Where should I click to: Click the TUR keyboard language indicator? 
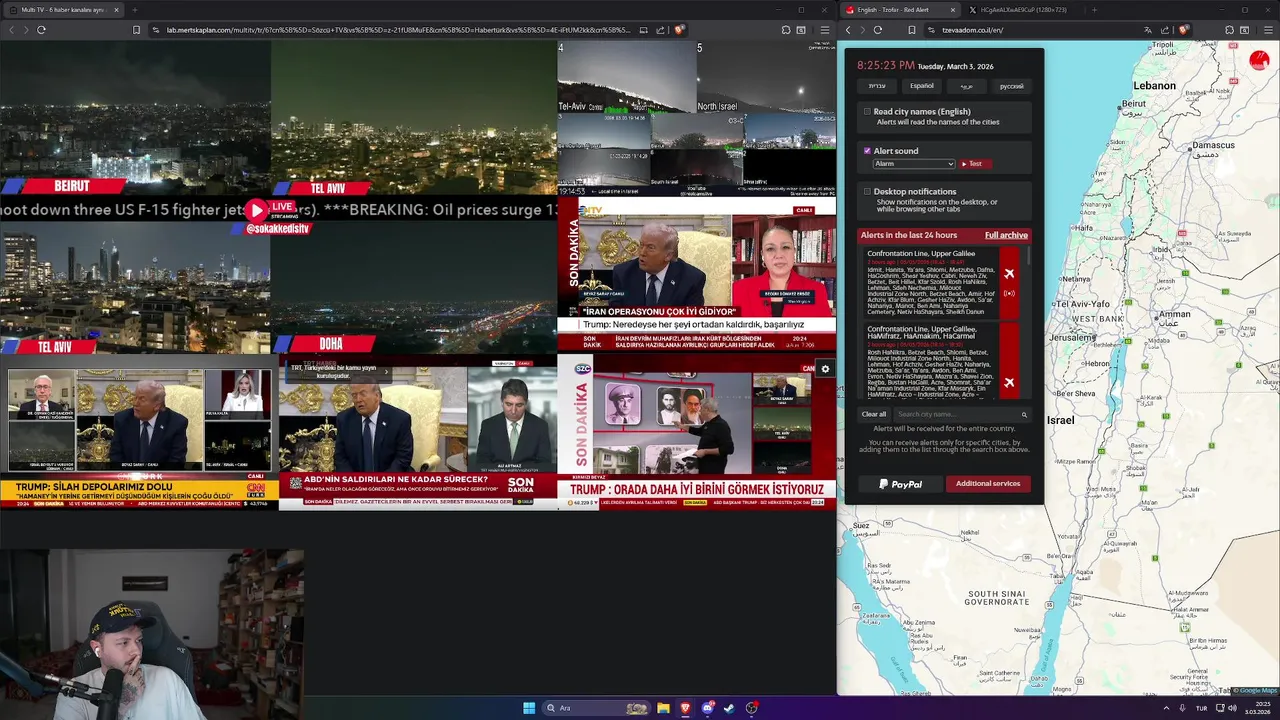click(x=1201, y=708)
